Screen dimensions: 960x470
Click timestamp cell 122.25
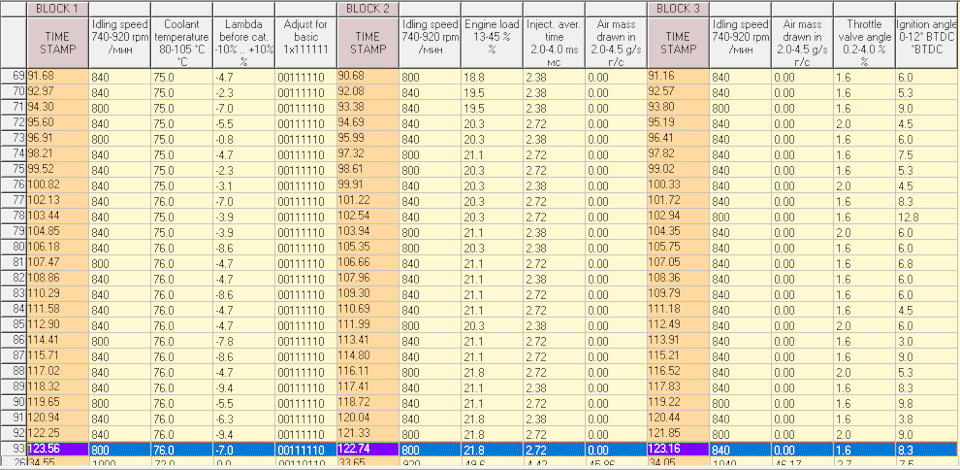click(x=58, y=433)
